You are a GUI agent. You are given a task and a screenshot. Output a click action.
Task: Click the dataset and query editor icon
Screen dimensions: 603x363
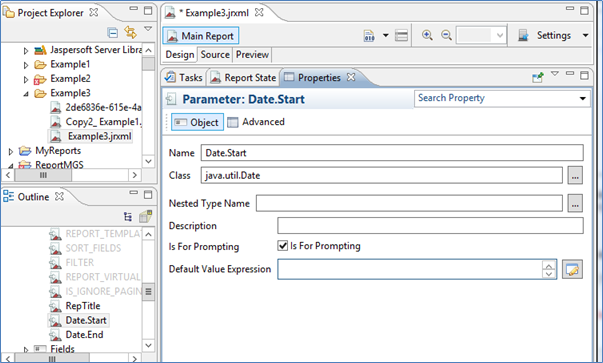pyautogui.click(x=369, y=36)
